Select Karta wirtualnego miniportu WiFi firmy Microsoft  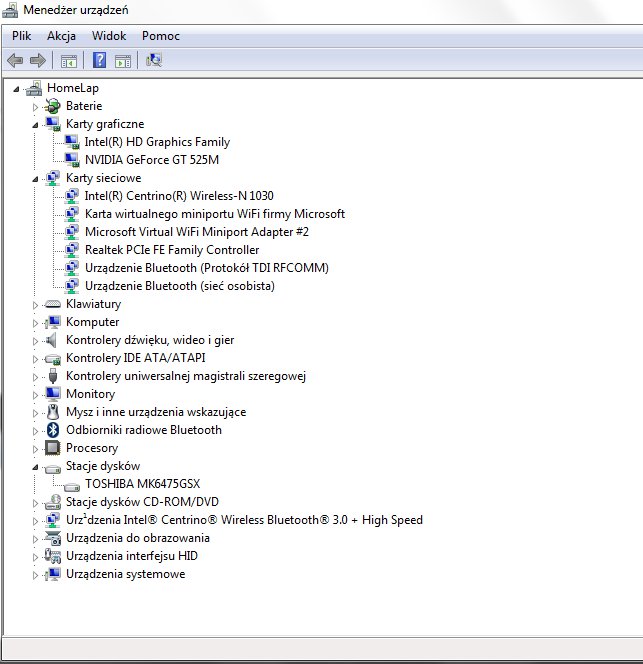click(215, 214)
